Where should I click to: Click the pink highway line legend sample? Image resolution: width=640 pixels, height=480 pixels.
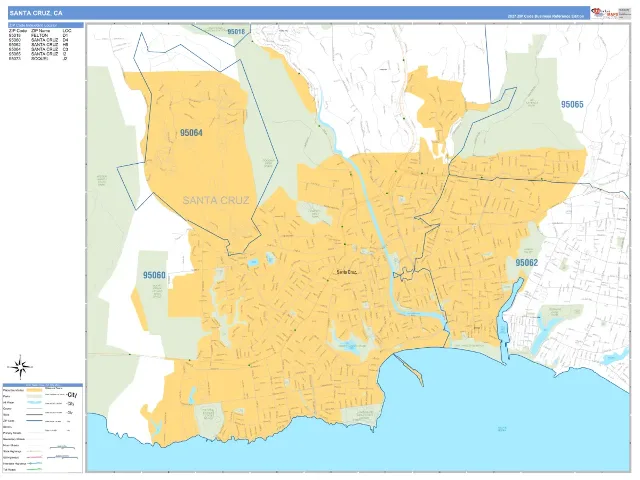coord(34,457)
